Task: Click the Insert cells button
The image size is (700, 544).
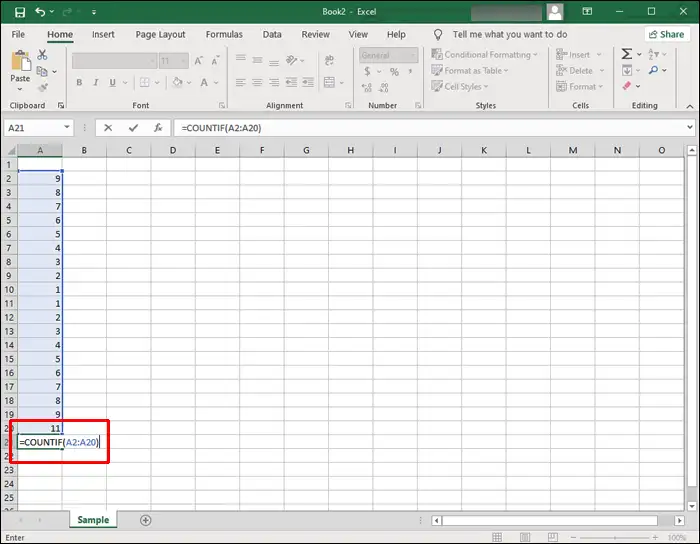Action: [x=579, y=55]
